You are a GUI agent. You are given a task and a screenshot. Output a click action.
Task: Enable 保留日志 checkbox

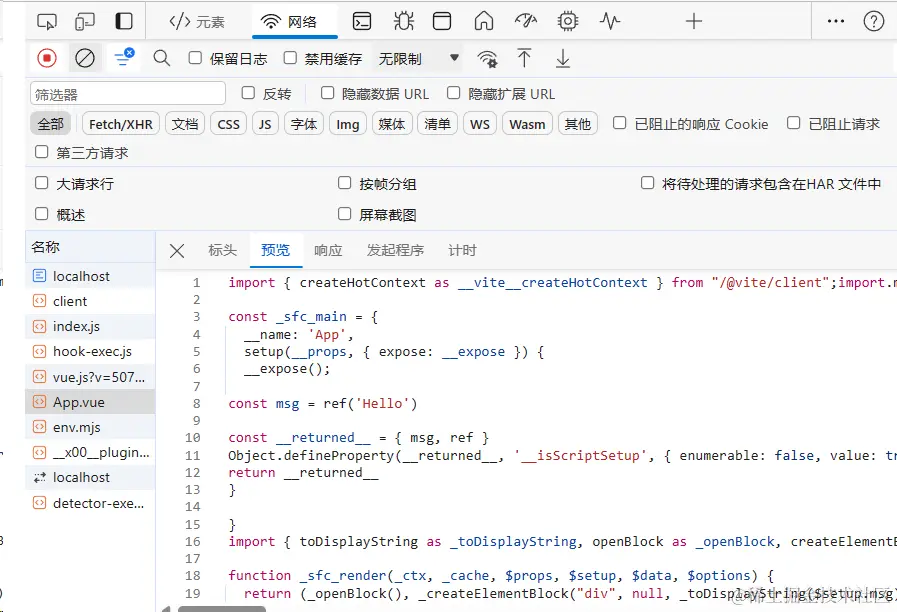pos(195,58)
